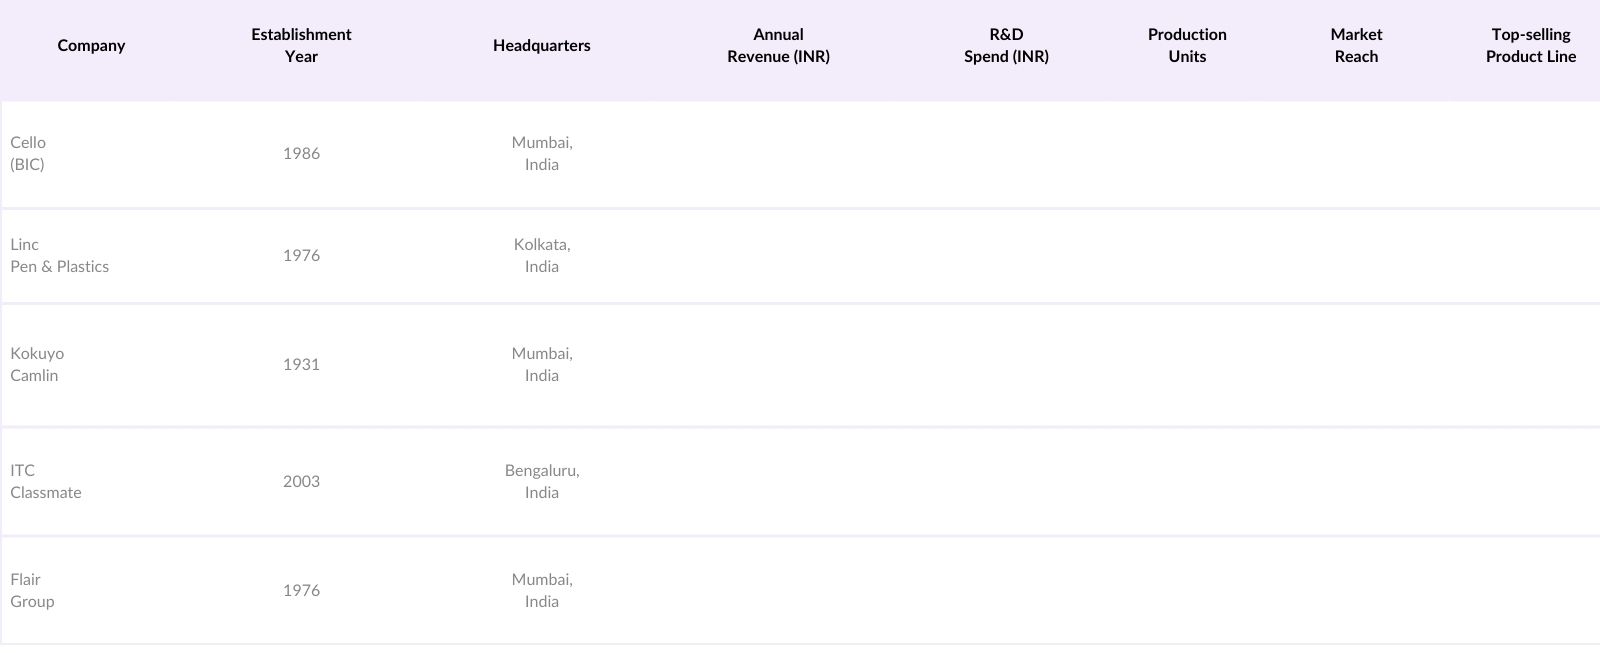Screen dimensions: 1600x653
Task: Click the R&D Spend (INR) header
Action: click(1006, 46)
